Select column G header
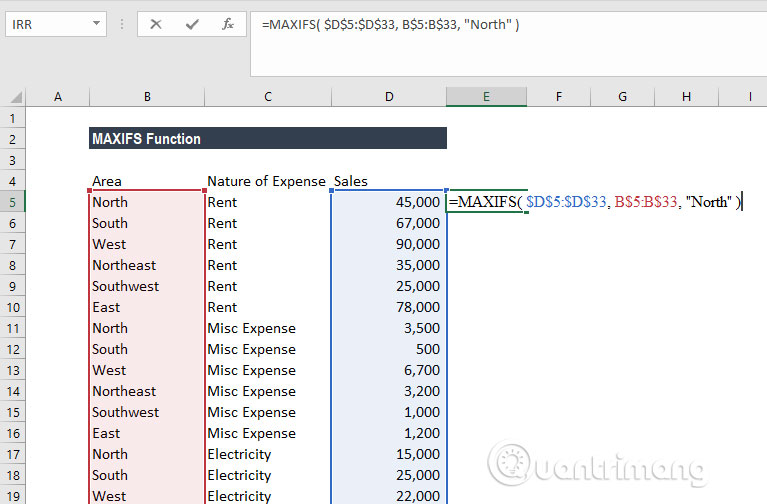Image resolution: width=767 pixels, height=504 pixels. [x=622, y=97]
